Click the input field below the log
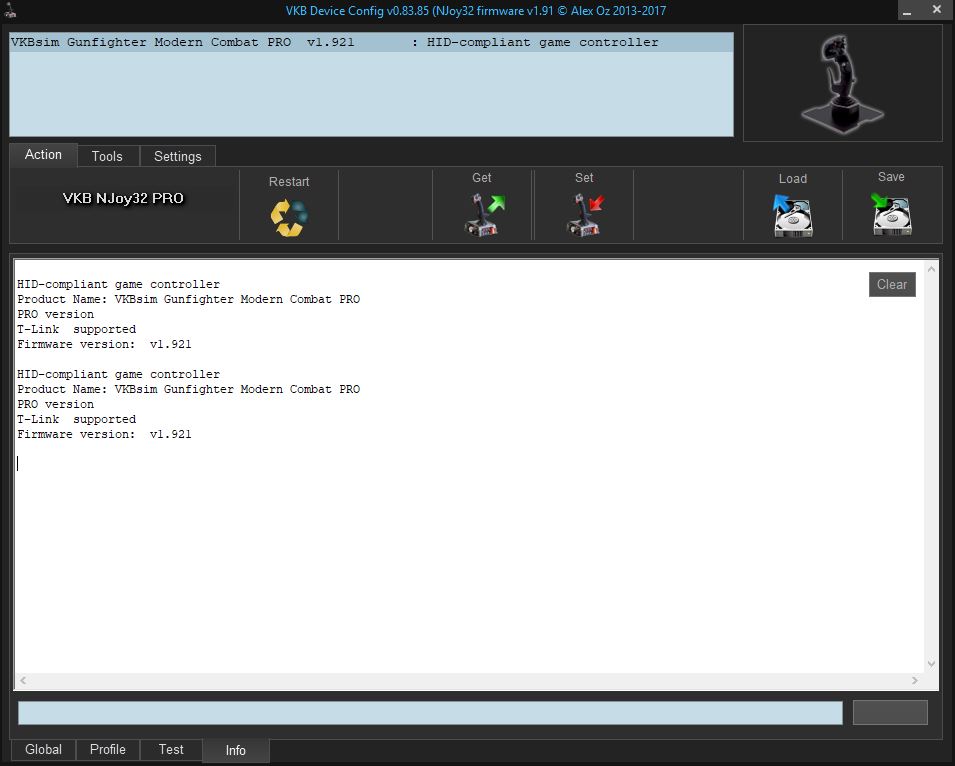The height and width of the screenshot is (766, 955). pyautogui.click(x=430, y=712)
